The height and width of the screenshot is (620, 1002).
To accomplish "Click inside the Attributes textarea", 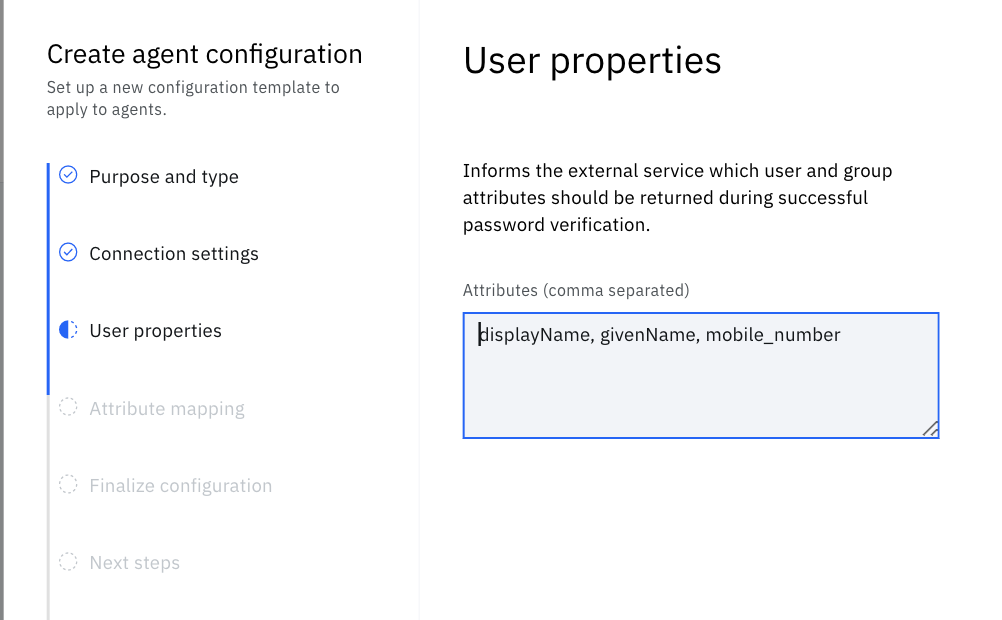I will pyautogui.click(x=701, y=375).
